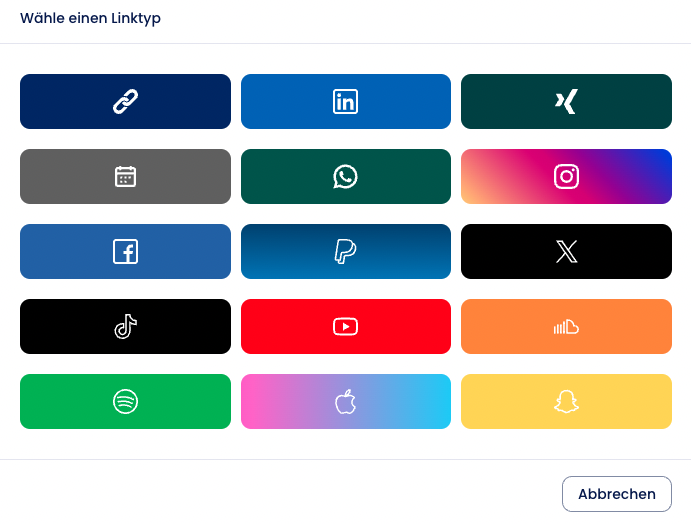Pick the SoundCloud link type
Image resolution: width=691 pixels, height=524 pixels.
click(566, 327)
